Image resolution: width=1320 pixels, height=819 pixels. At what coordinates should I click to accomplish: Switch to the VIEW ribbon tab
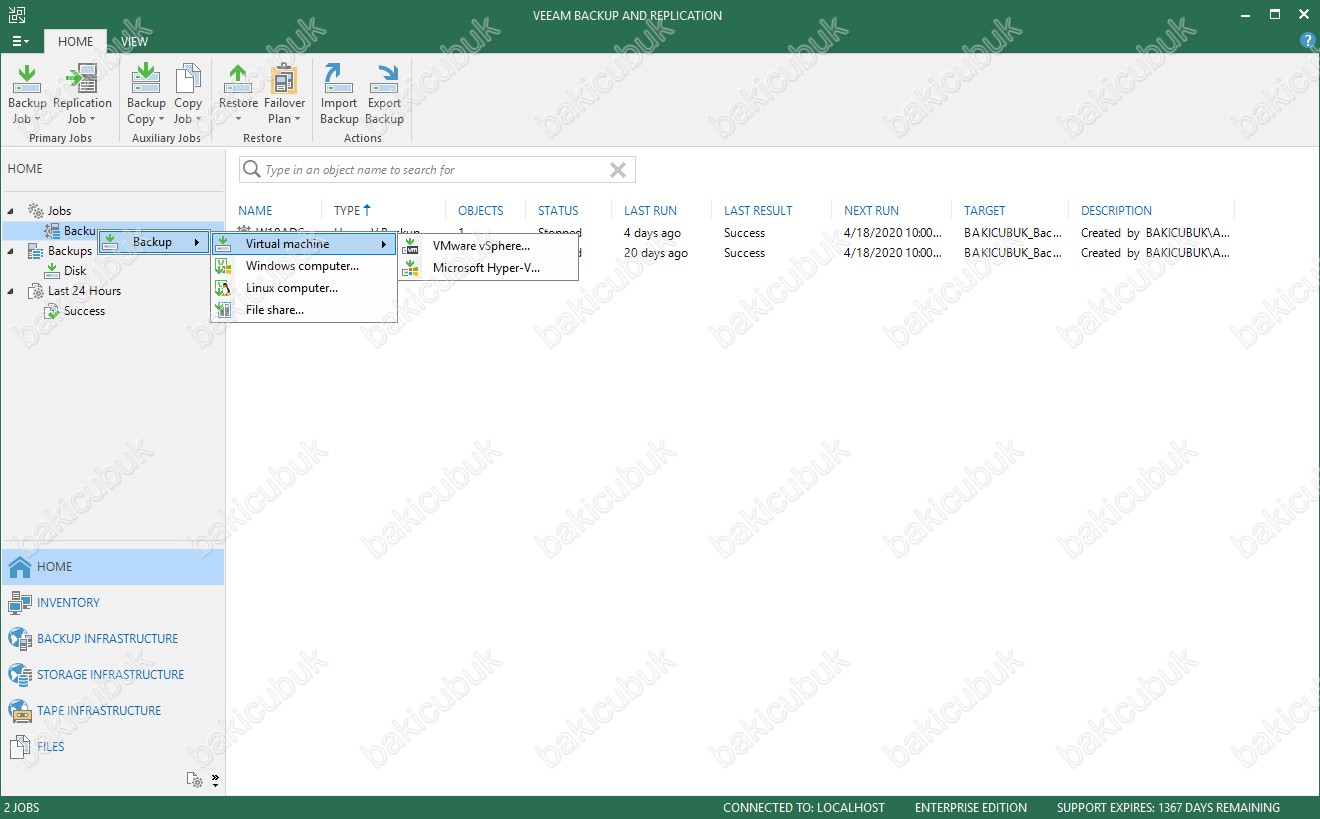135,41
